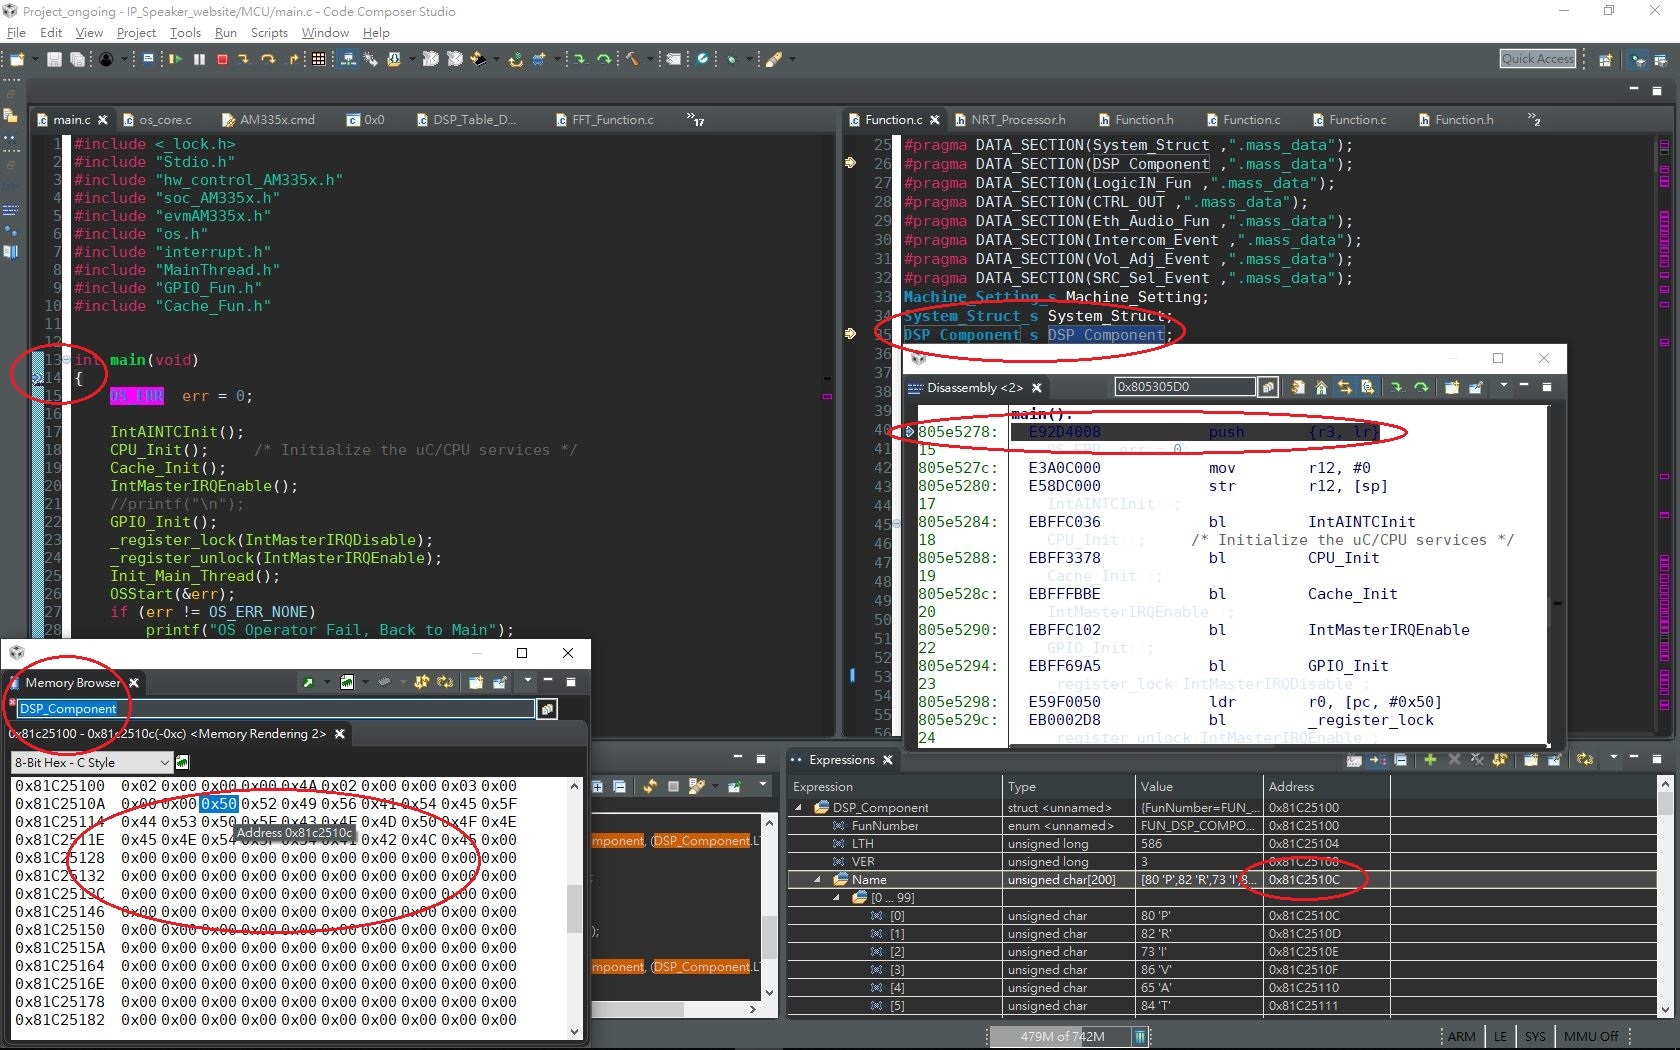Screen dimensions: 1680x1050
Task: Click Assembly Step Into in Disassembly toolbar
Action: (1397, 387)
